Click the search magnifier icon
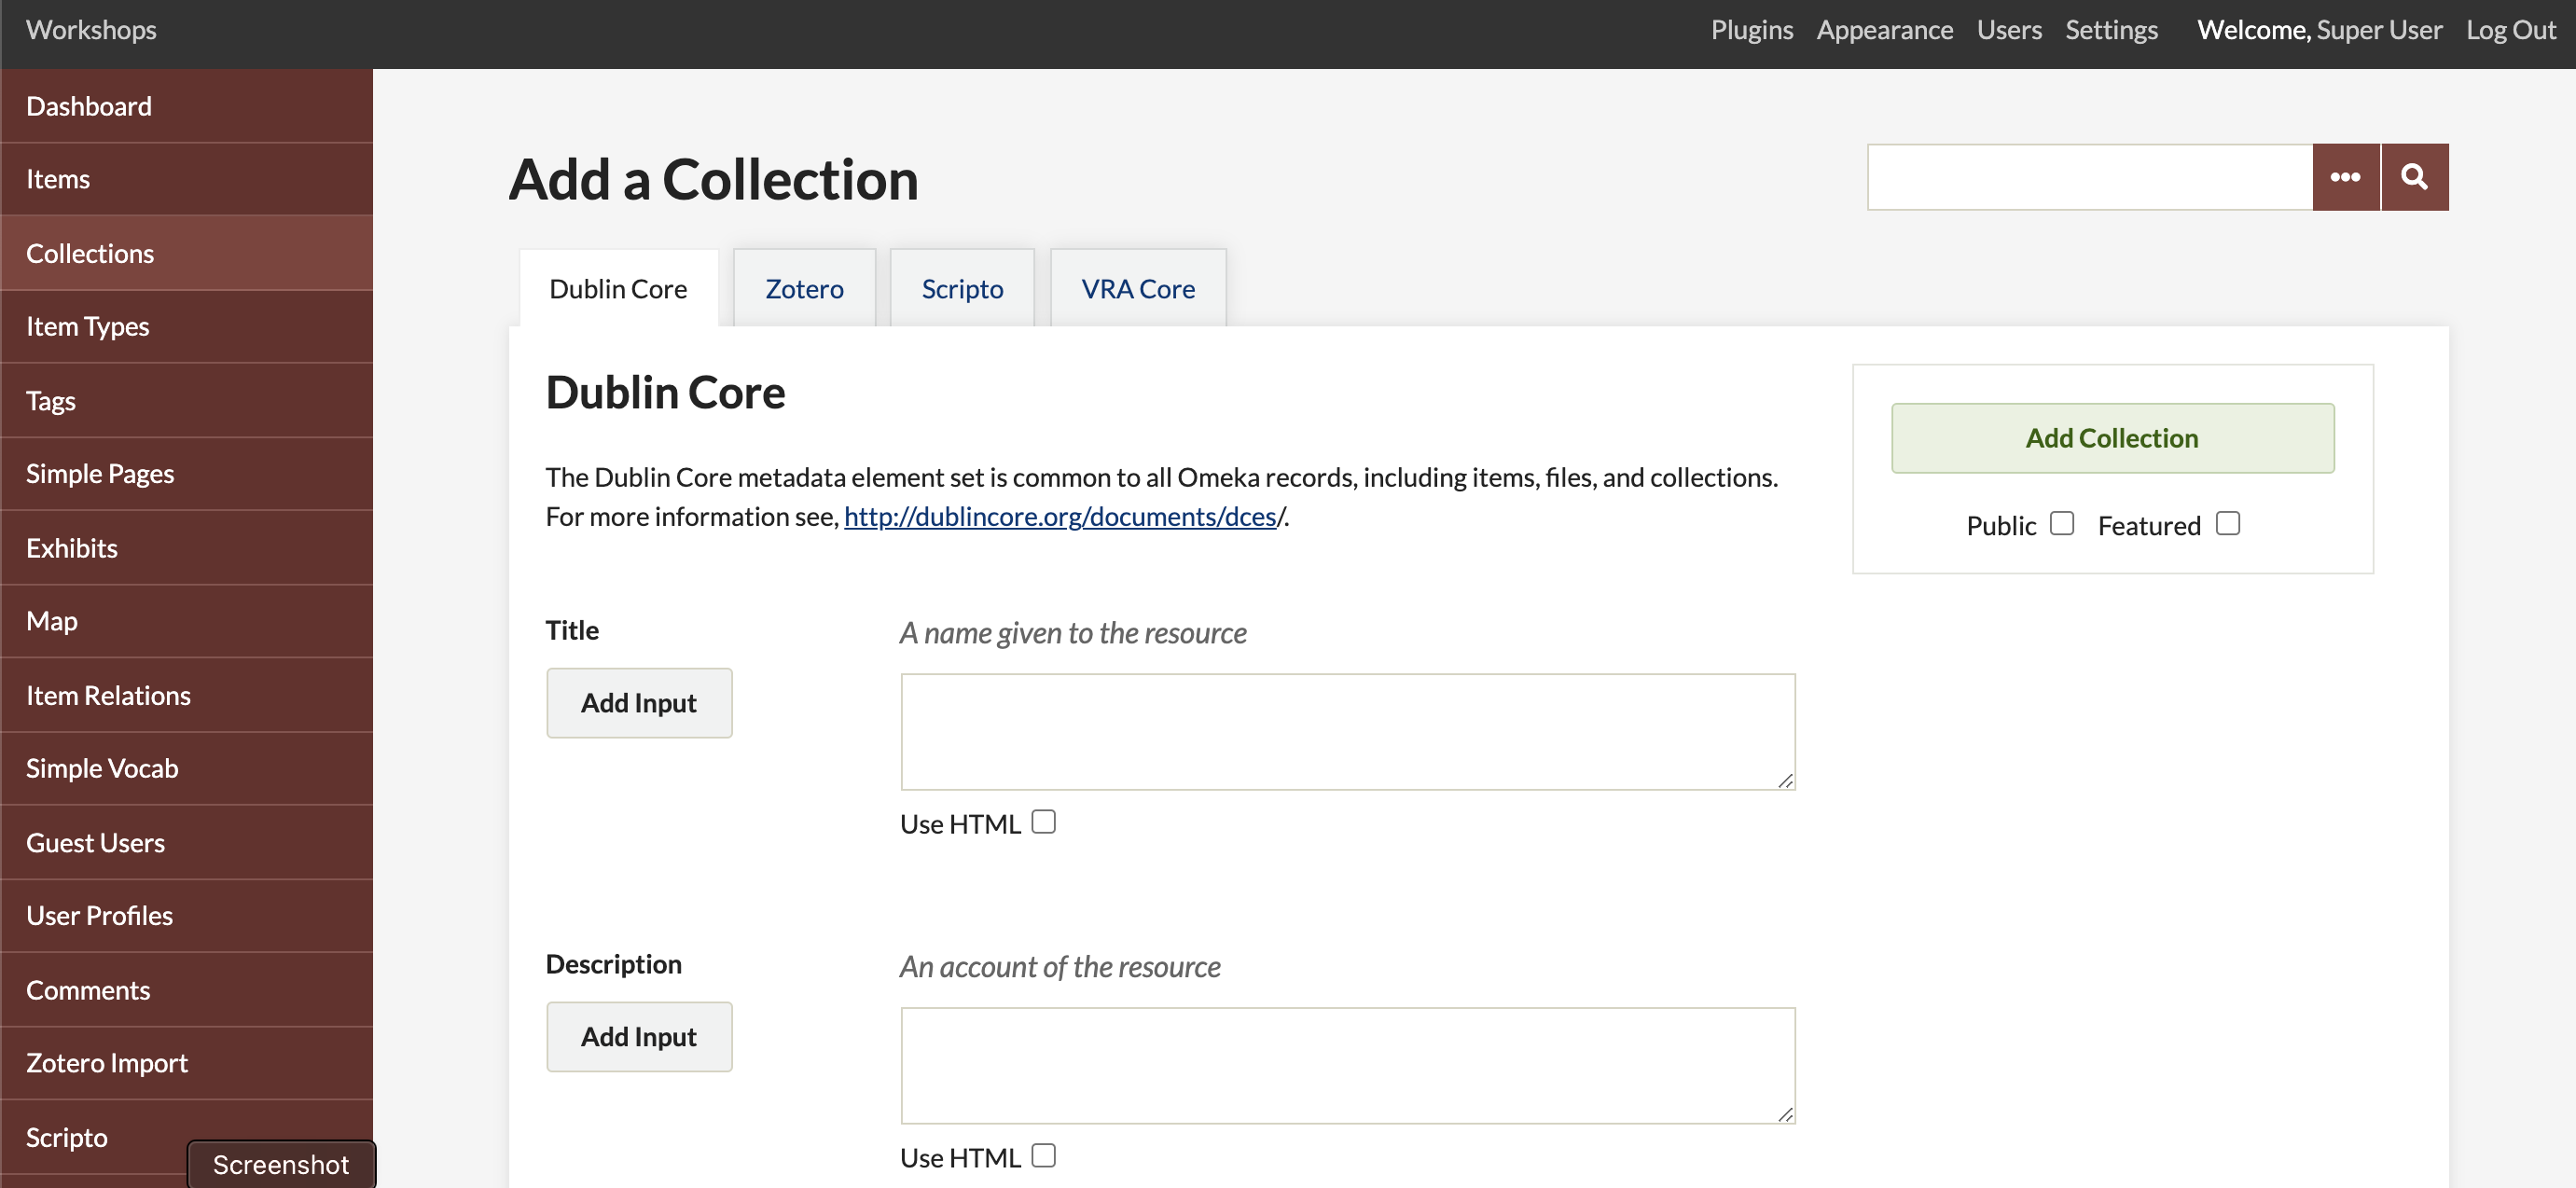This screenshot has width=2576, height=1188. click(2414, 177)
